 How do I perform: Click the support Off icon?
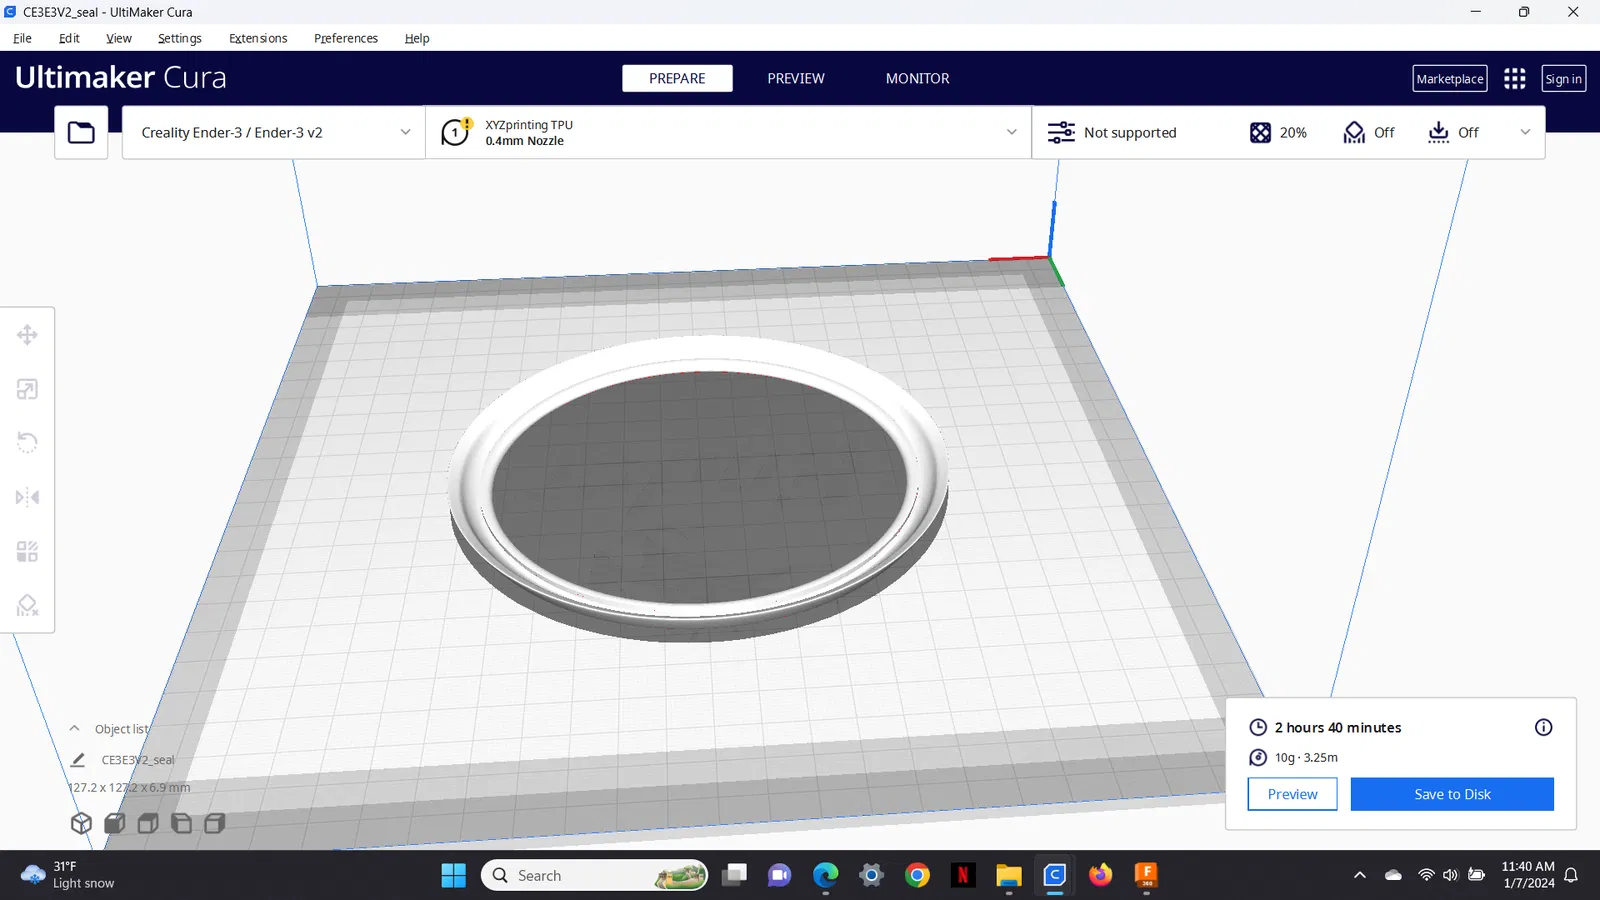[1354, 132]
